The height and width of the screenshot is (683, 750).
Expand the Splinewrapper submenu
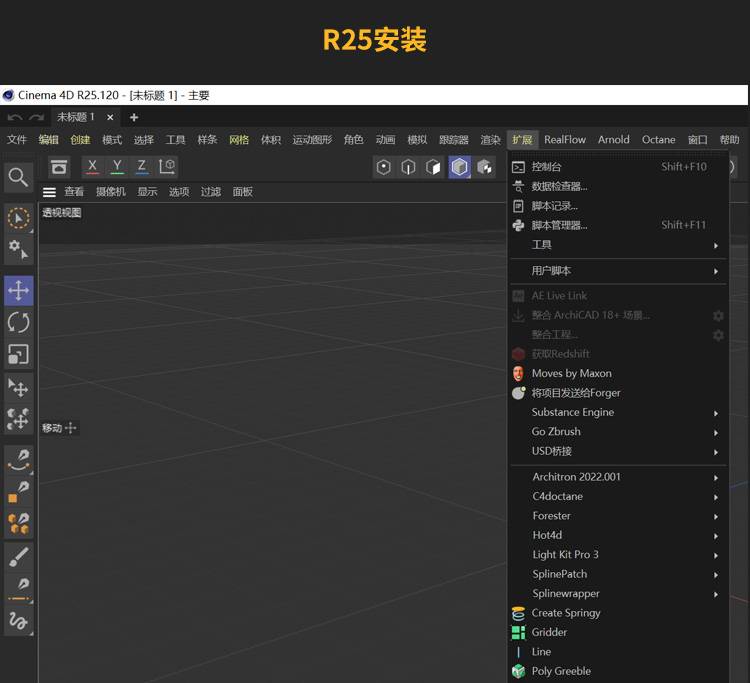tap(618, 594)
